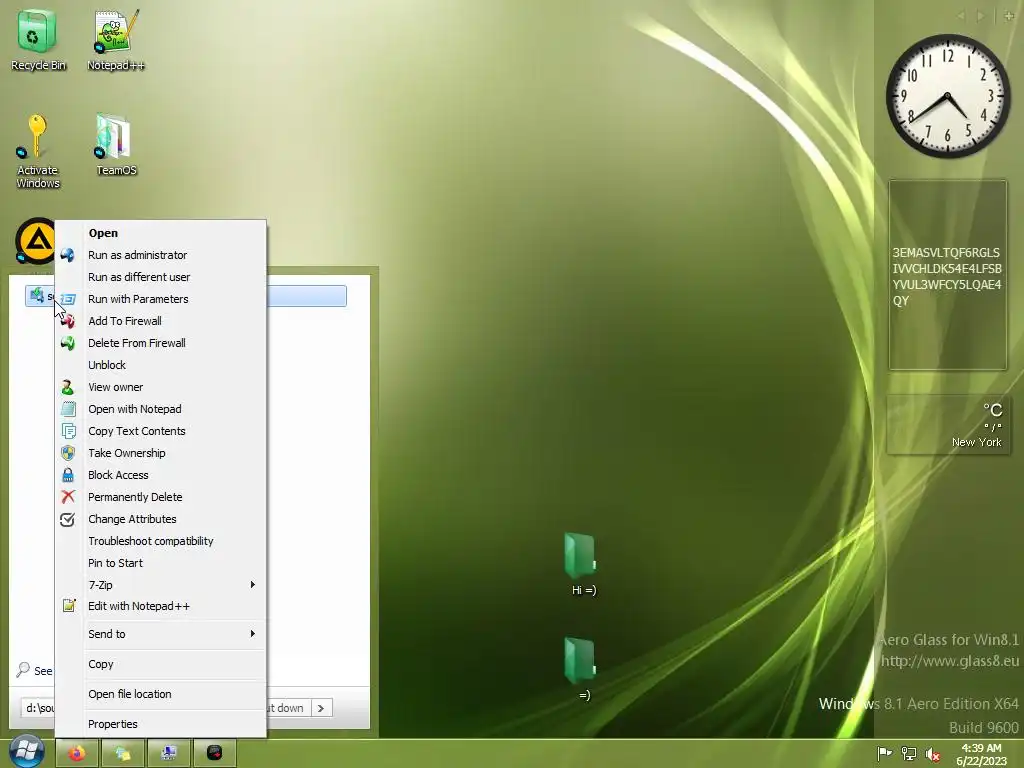Image resolution: width=1024 pixels, height=768 pixels.
Task: Click the Delete From Firewall icon
Action: coord(67,343)
